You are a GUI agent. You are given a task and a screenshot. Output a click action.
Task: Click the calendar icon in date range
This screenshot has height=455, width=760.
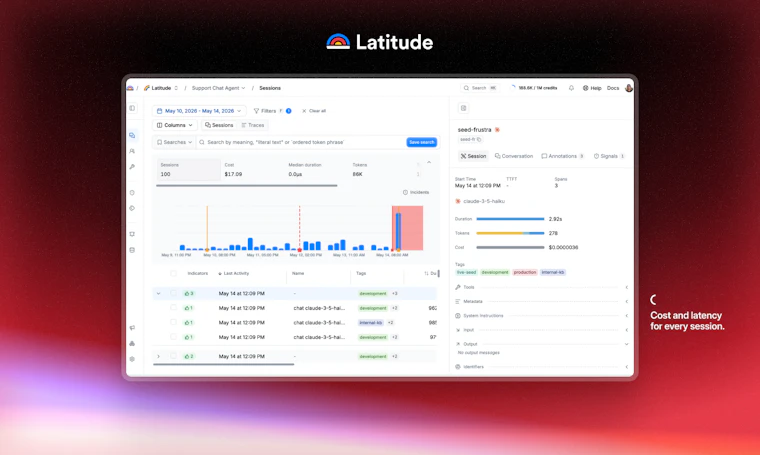[159, 111]
